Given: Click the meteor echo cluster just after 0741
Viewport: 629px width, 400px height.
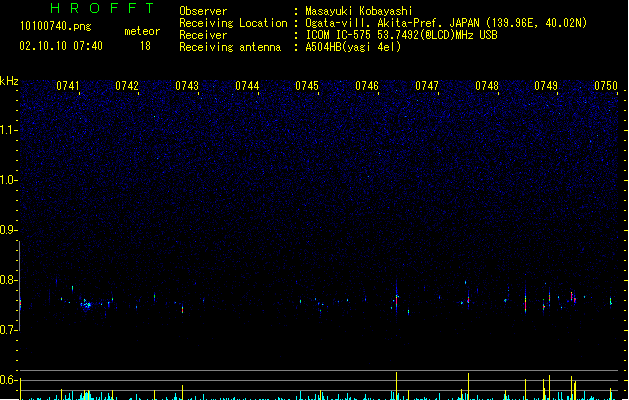Looking at the screenshot, I should [x=86, y=305].
